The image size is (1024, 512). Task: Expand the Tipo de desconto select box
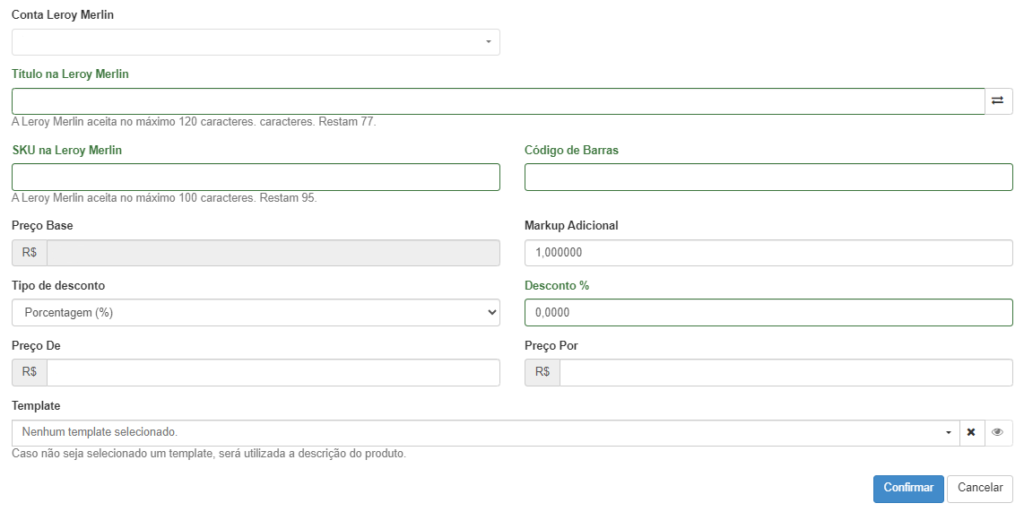[x=256, y=312]
